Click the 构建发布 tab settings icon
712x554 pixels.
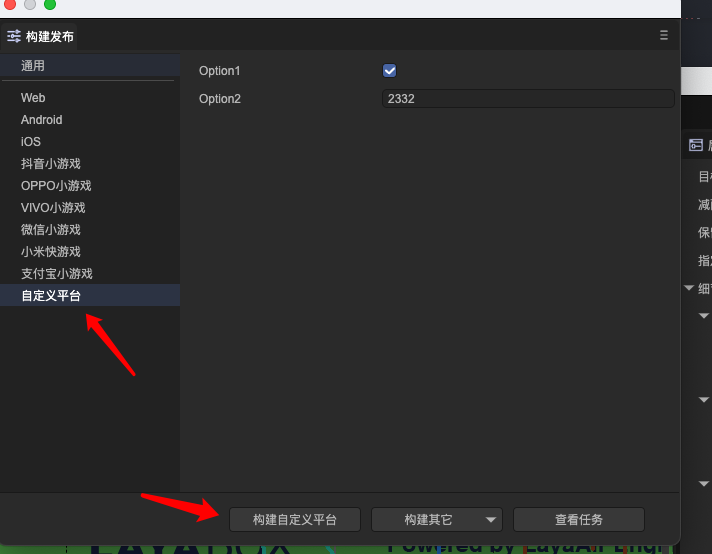14,37
